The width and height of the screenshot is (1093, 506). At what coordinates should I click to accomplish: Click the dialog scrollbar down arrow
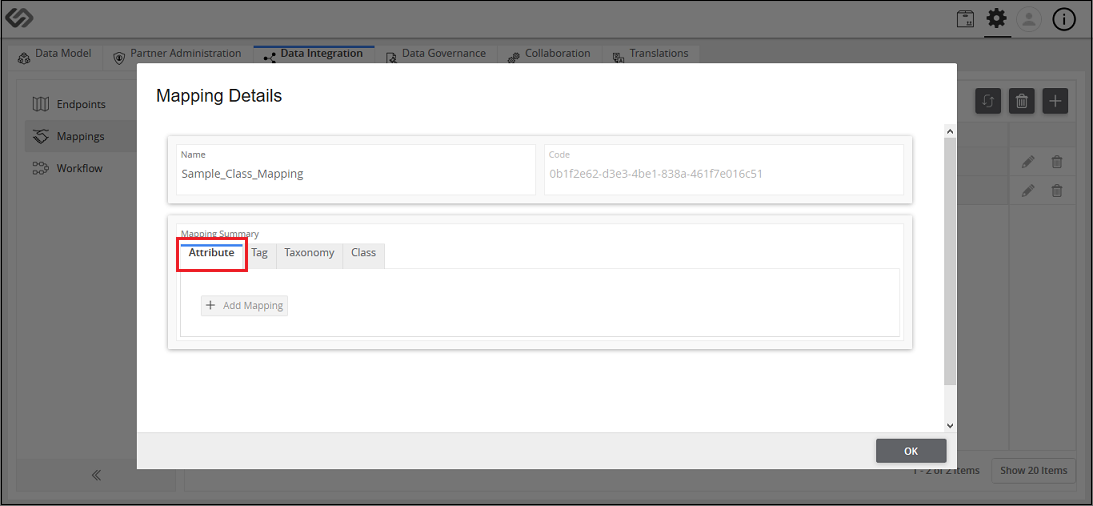[950, 424]
